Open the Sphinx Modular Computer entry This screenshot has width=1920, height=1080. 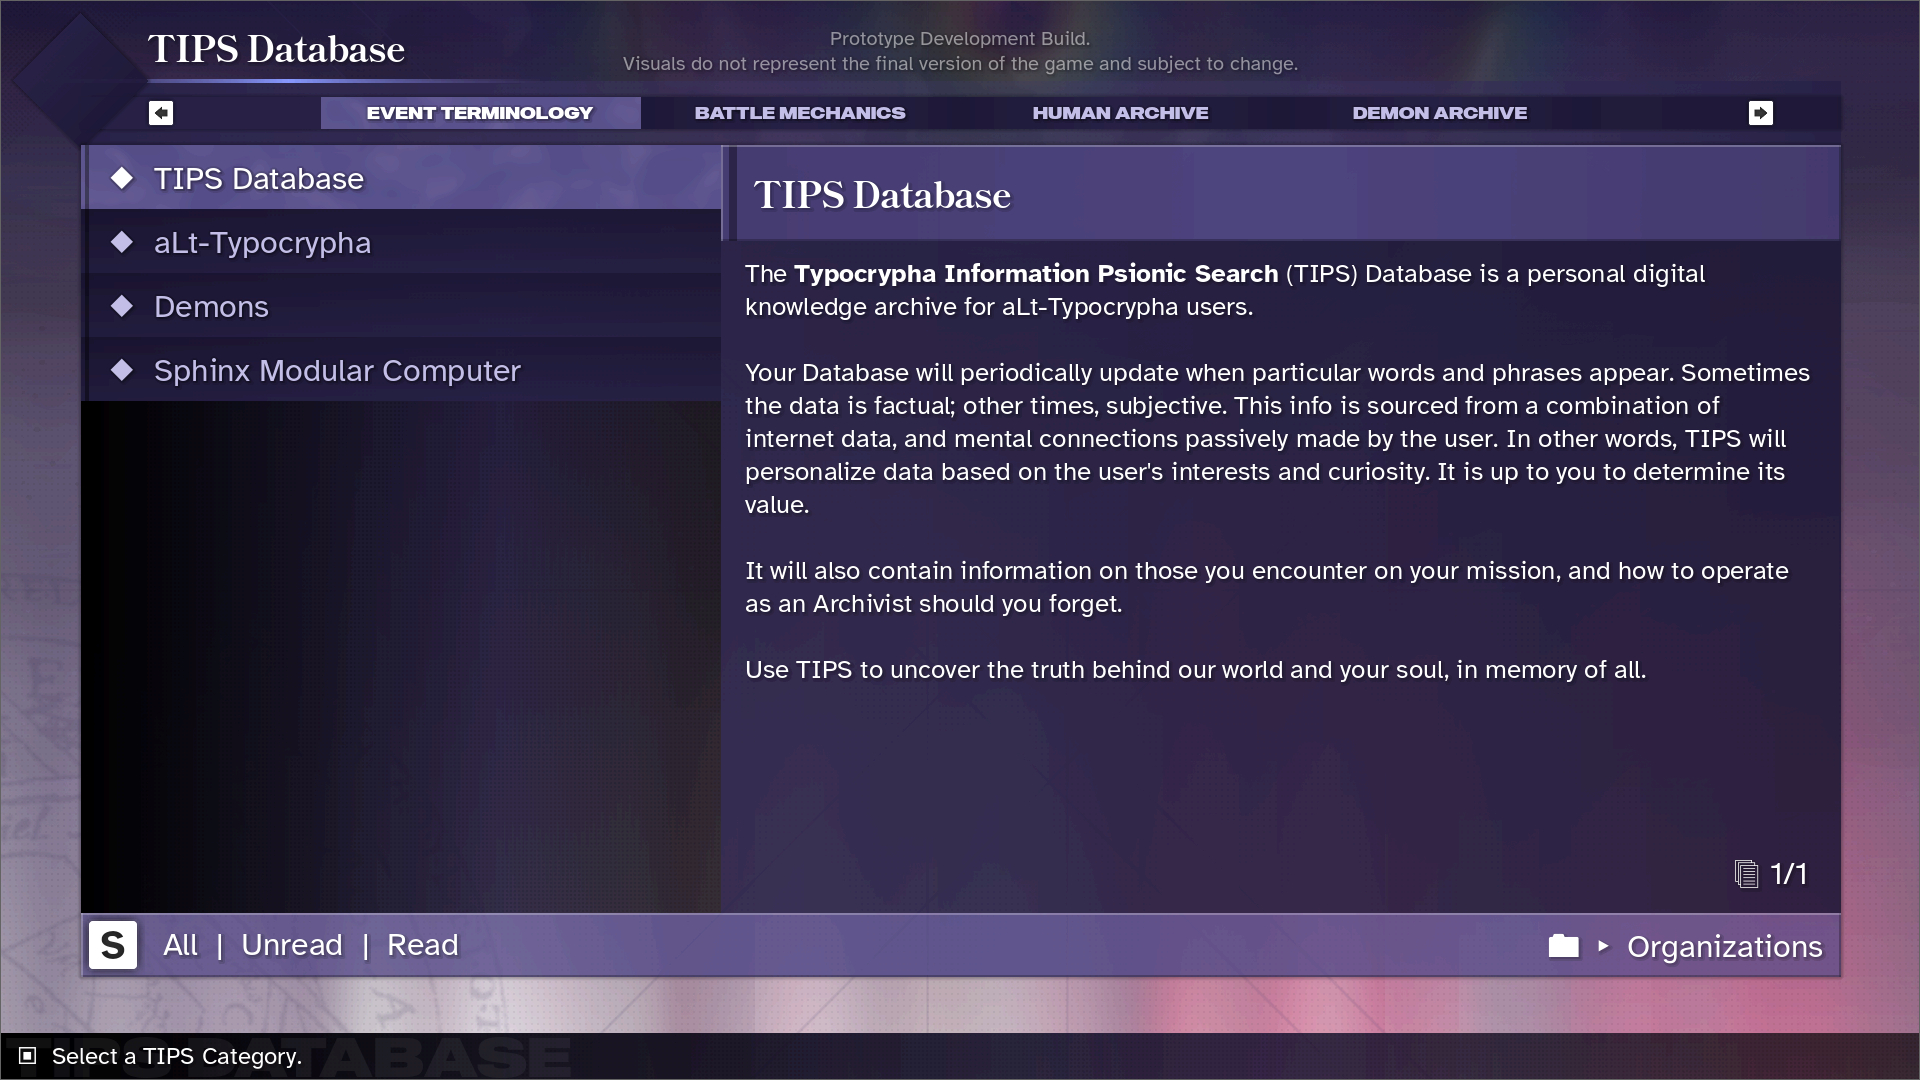click(x=336, y=371)
